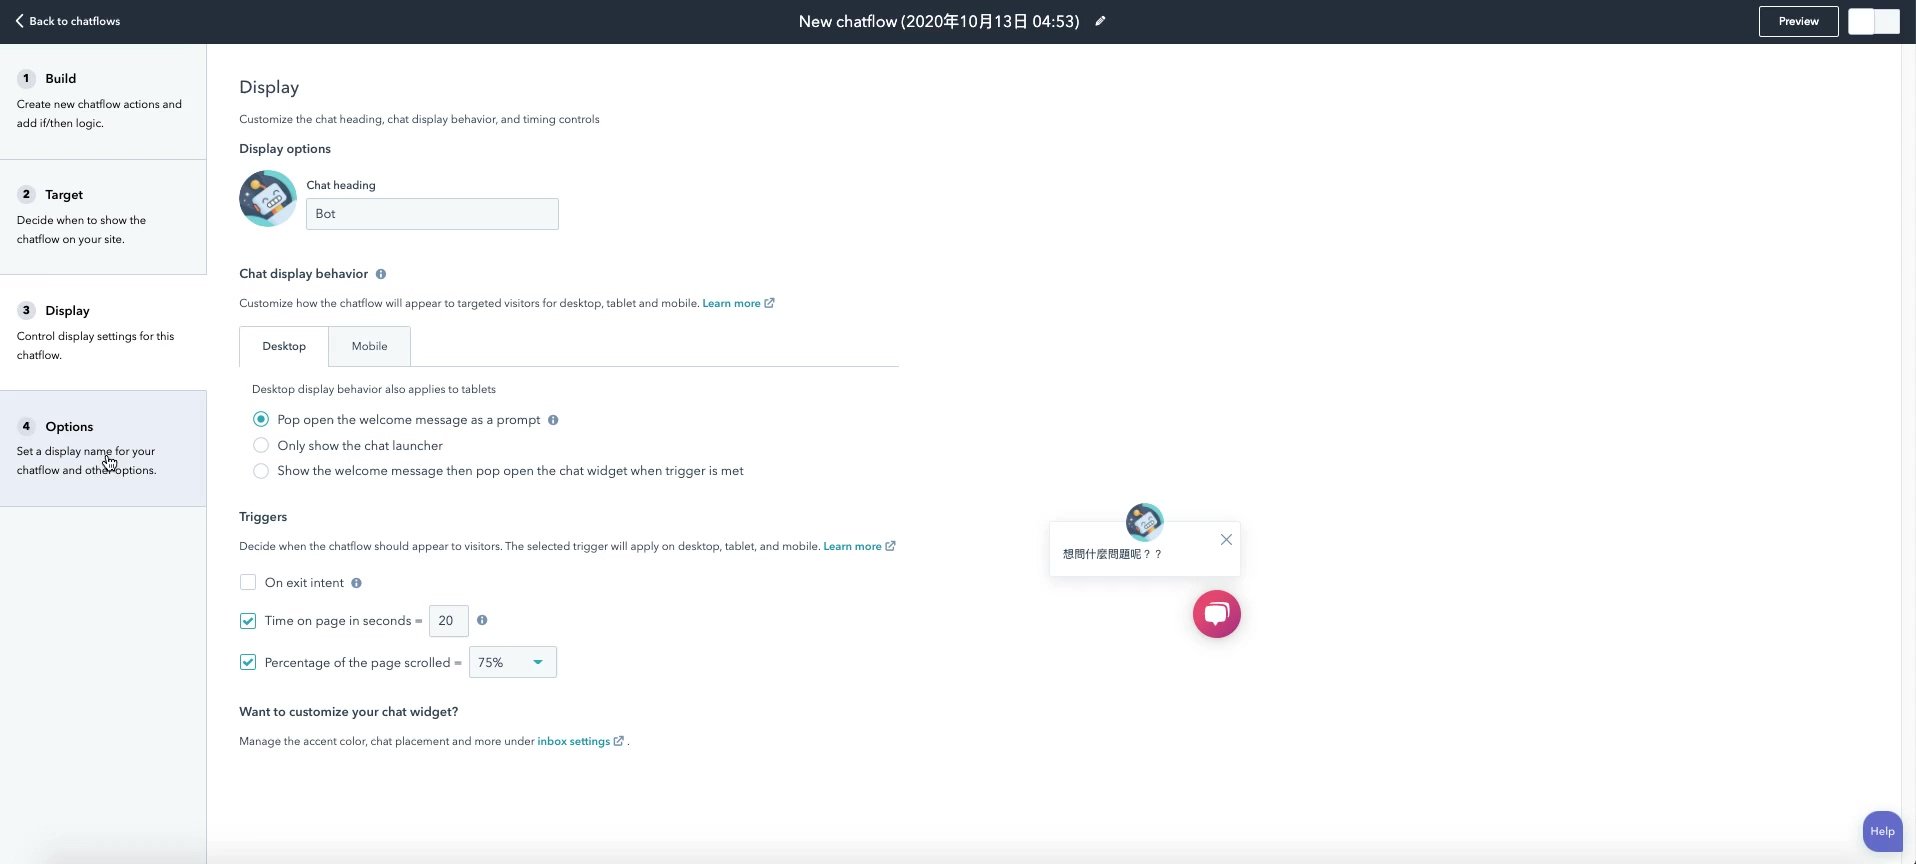The image size is (1916, 864).
Task: Click info icon beside Chat display behavior
Action: [381, 274]
